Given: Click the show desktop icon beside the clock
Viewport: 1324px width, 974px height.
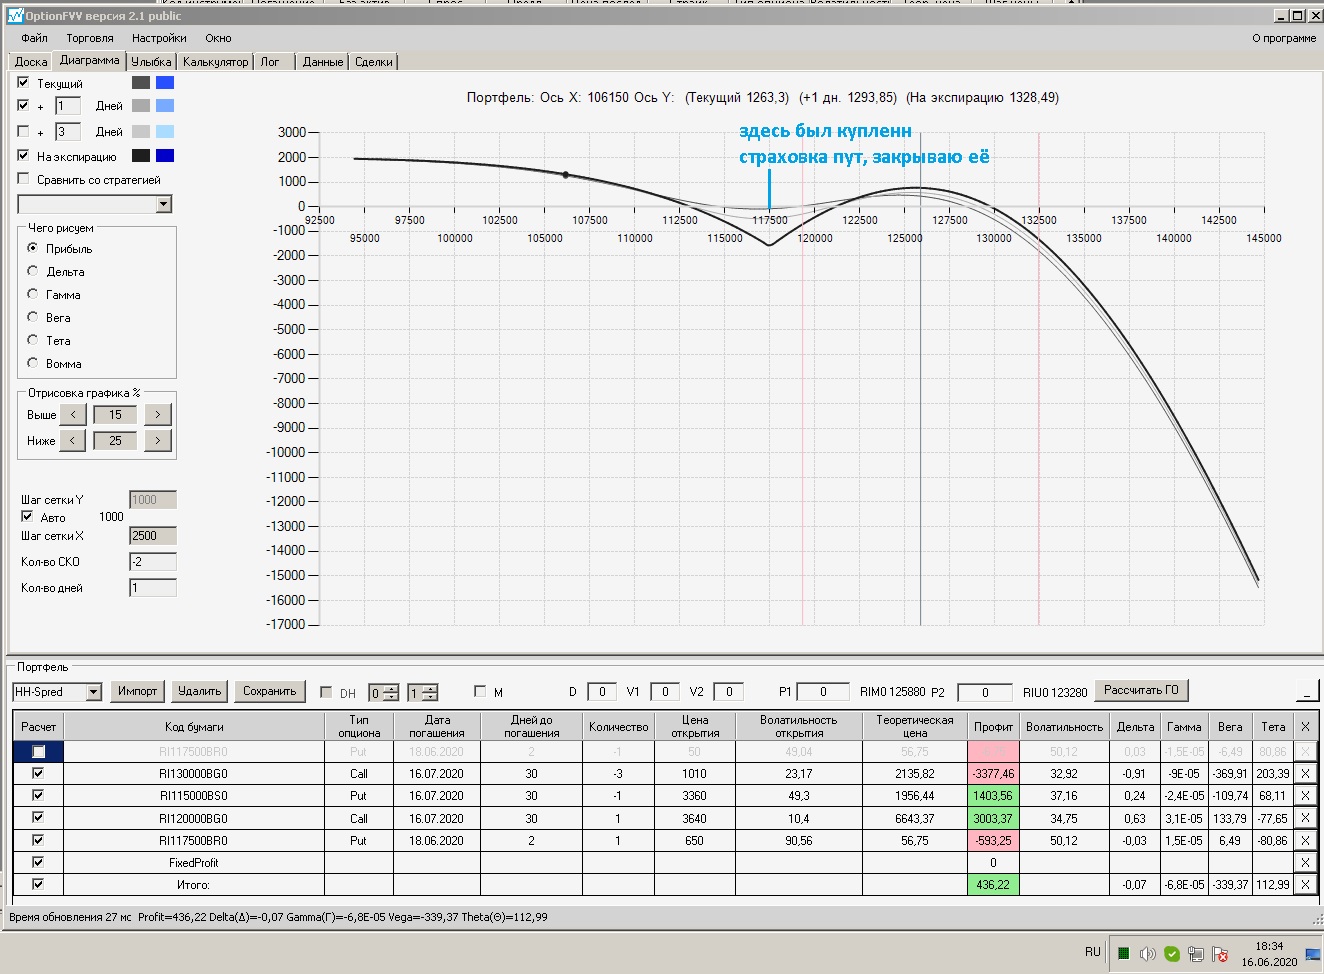Looking at the screenshot, I should coord(1311,955).
